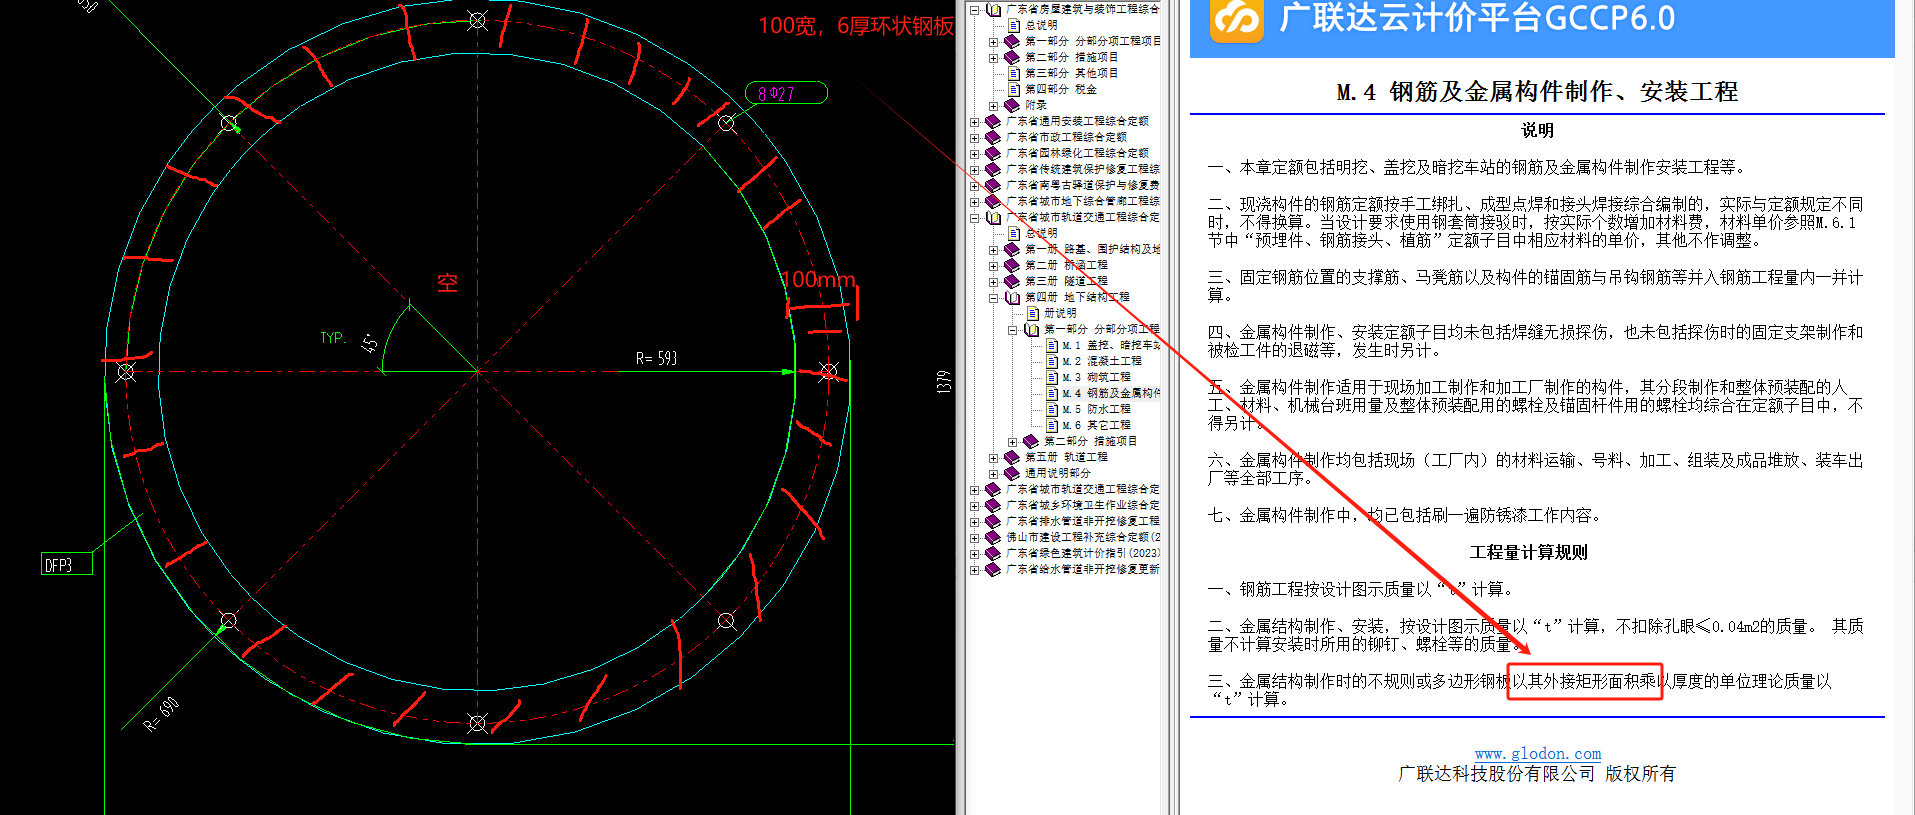The image size is (1915, 815).
Task: Click the TYP. annotation in drawing
Action: [333, 338]
